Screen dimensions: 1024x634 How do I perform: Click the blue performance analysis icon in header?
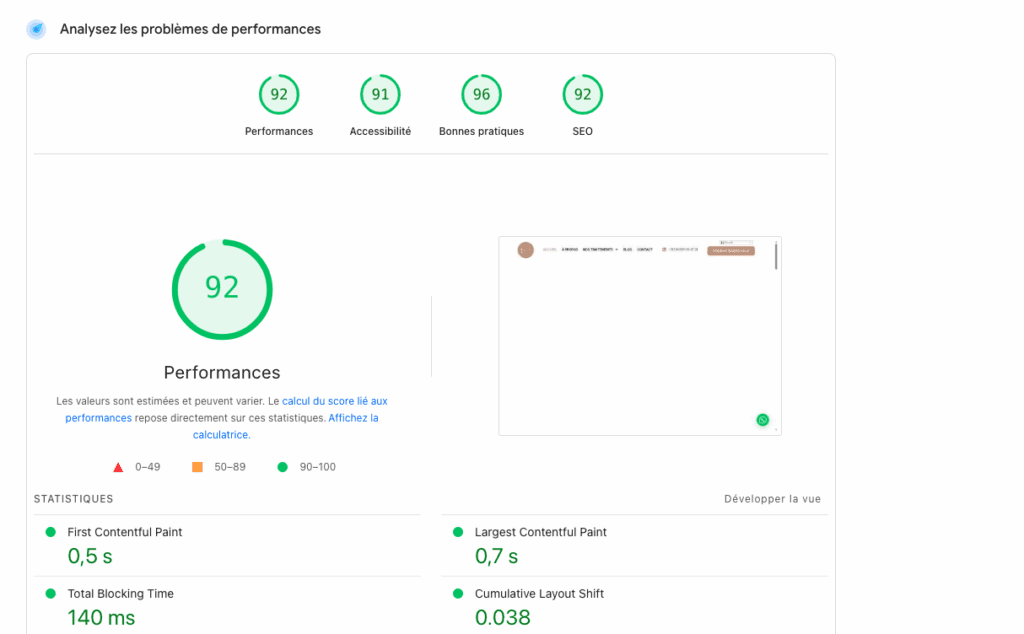click(x=37, y=29)
